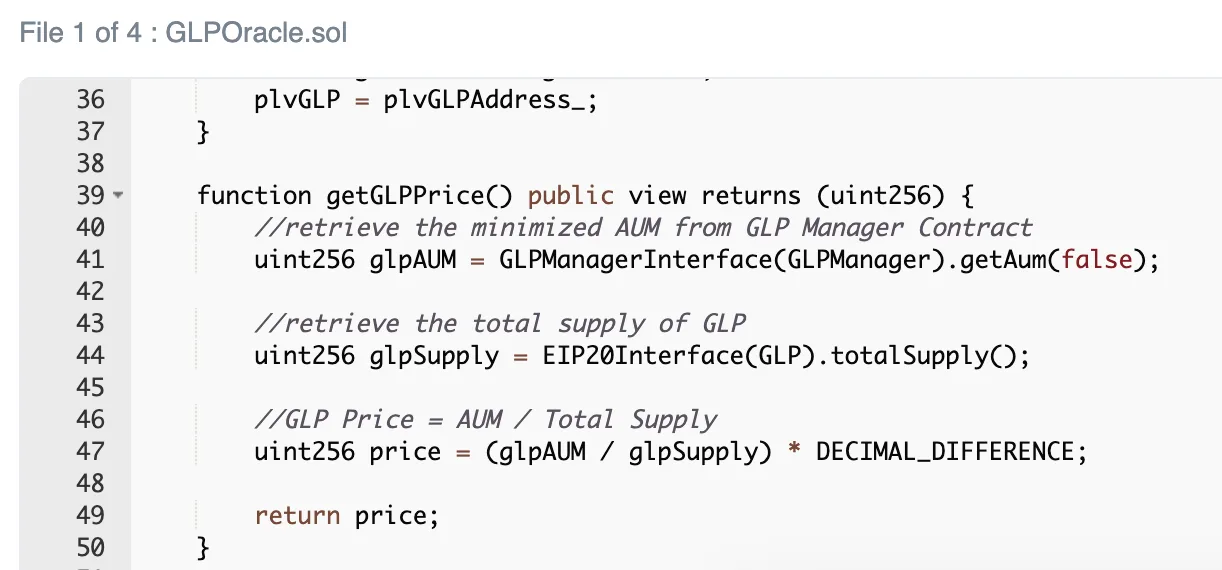
Task: Click the GLPManagerInterface identifier
Action: 636,260
